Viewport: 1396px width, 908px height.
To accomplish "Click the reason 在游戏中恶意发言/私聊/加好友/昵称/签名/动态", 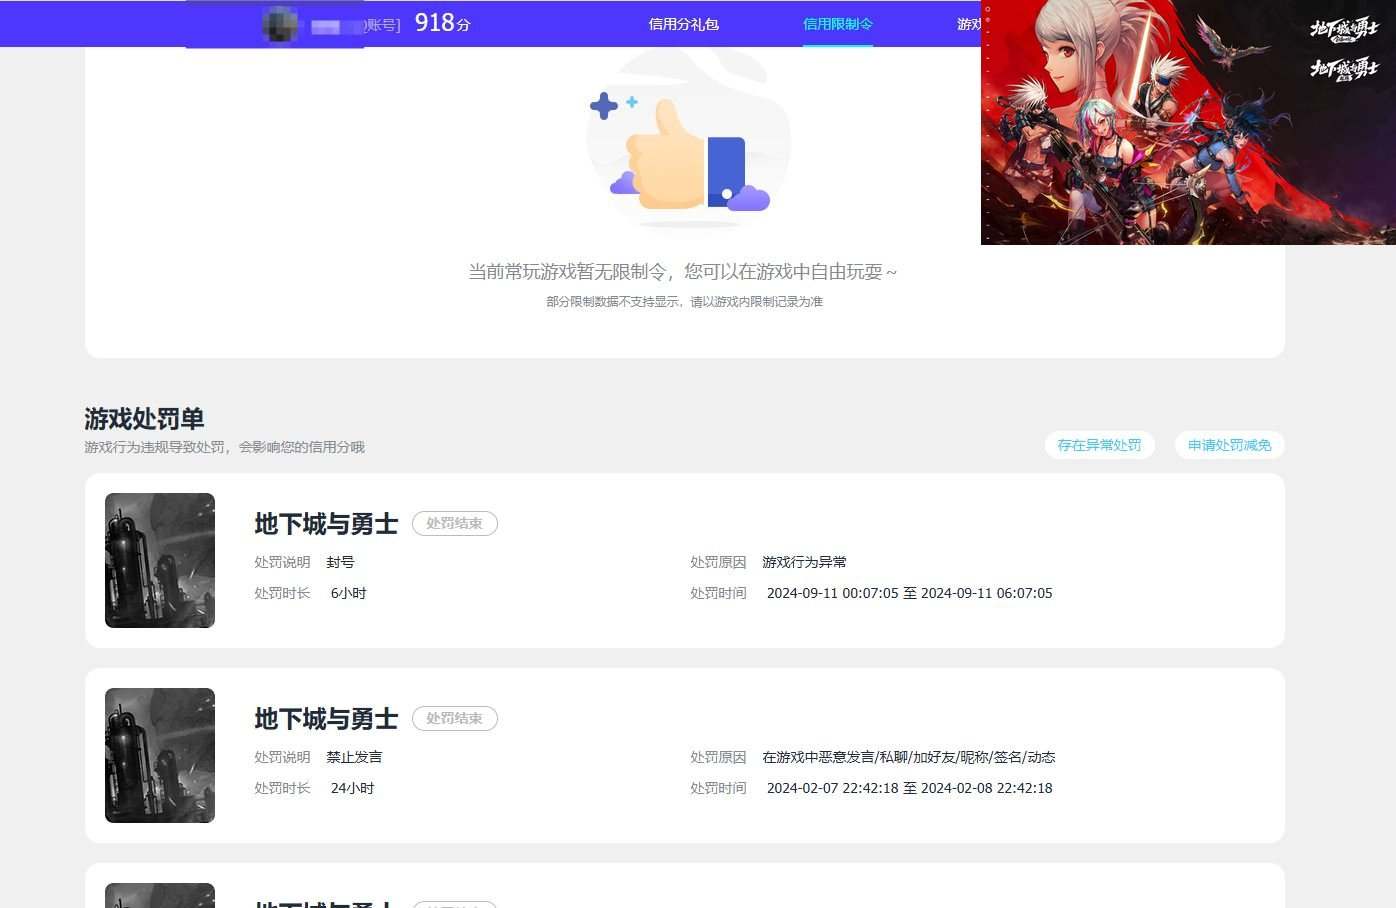I will click(x=909, y=757).
